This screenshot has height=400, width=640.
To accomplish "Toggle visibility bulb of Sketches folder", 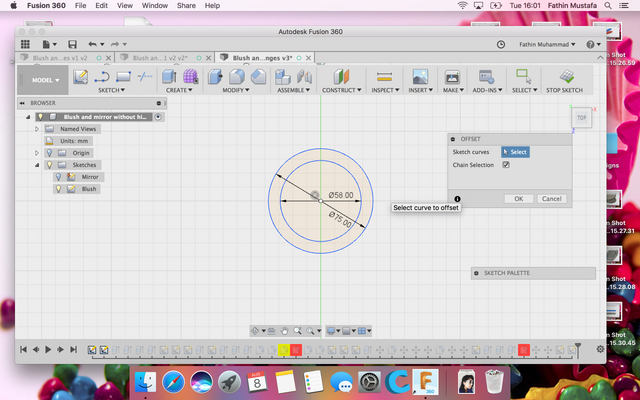I will (x=49, y=165).
